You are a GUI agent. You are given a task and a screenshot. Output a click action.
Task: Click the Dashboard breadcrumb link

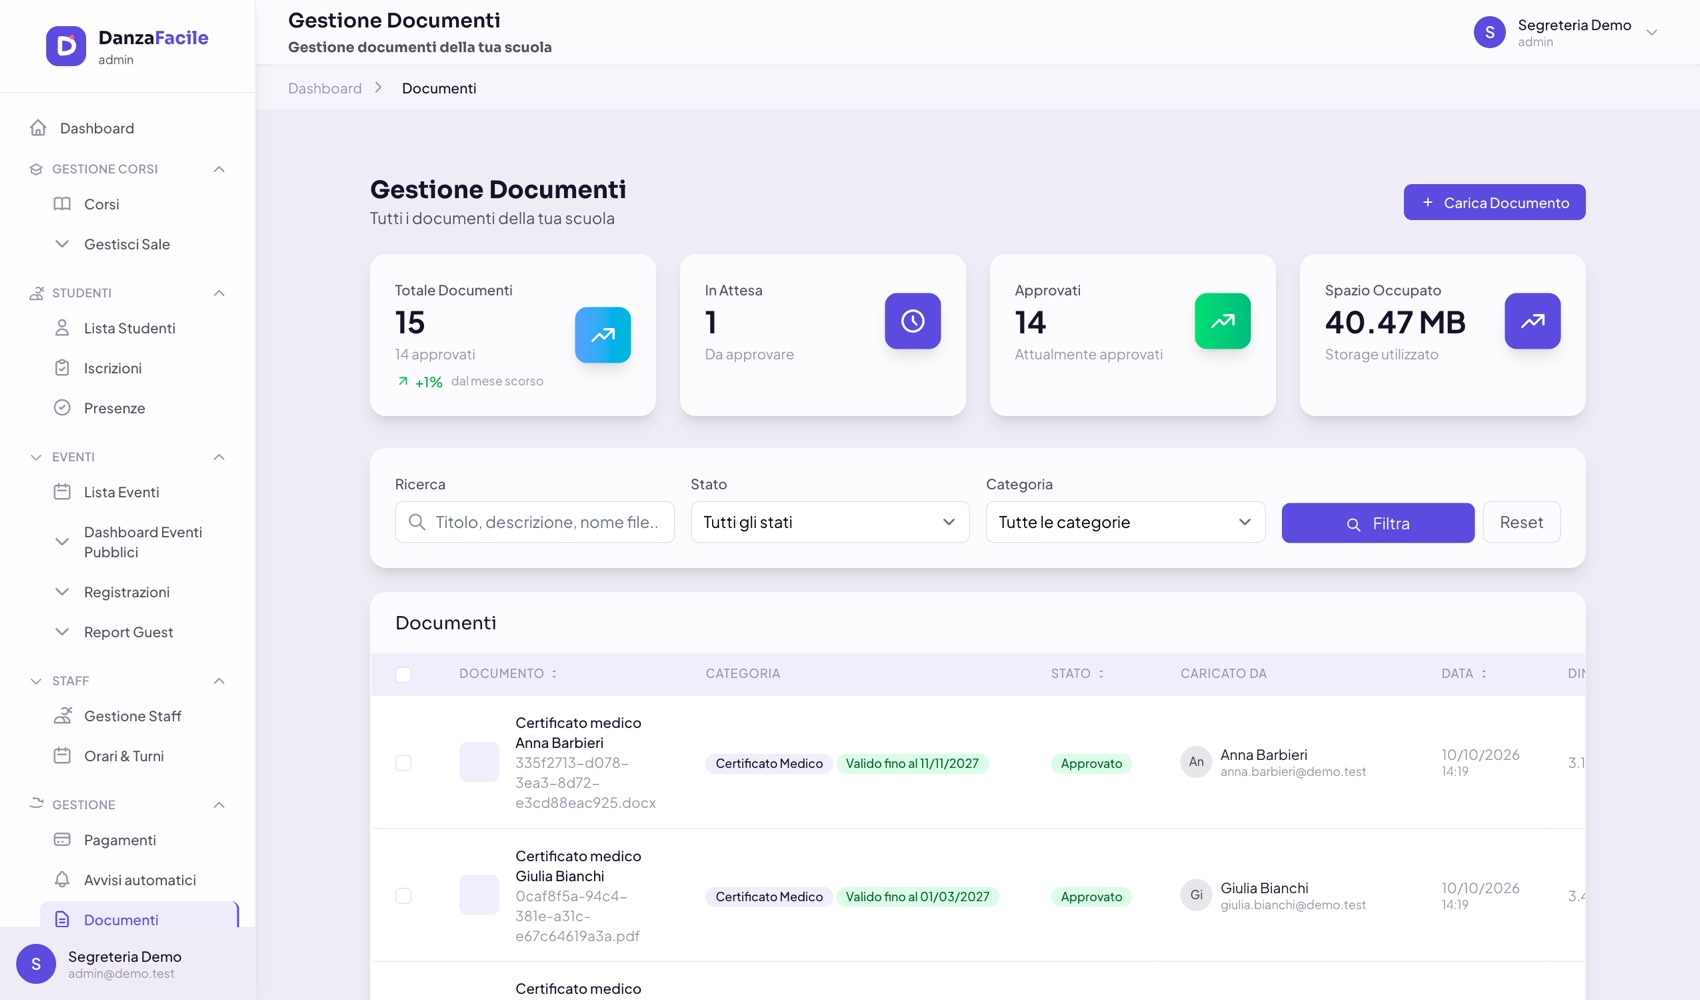click(325, 88)
